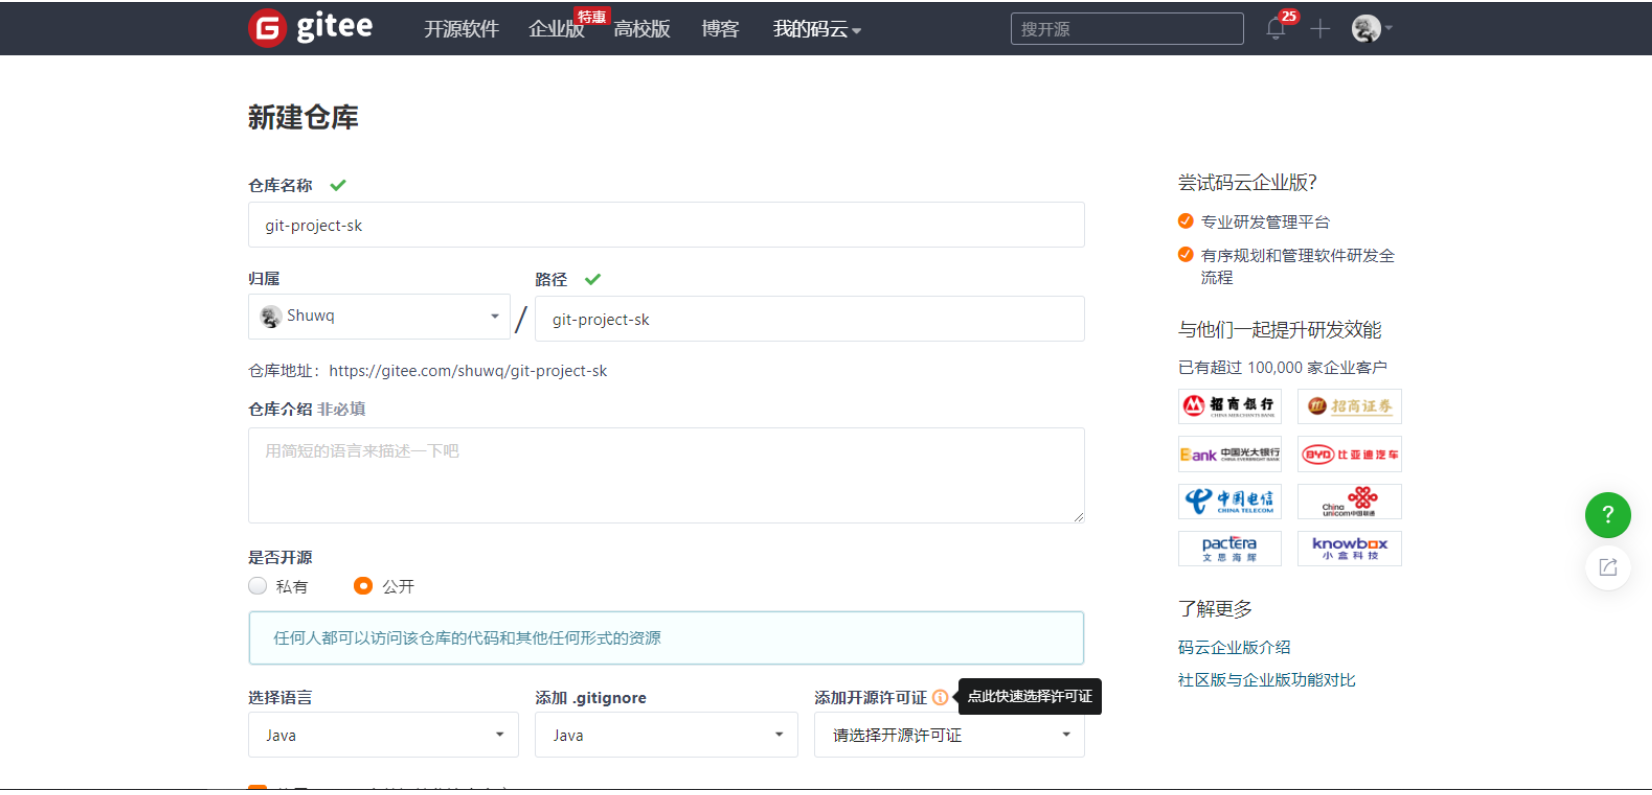Open the 我的码云 dropdown menu
This screenshot has height=795, width=1652.
click(816, 29)
